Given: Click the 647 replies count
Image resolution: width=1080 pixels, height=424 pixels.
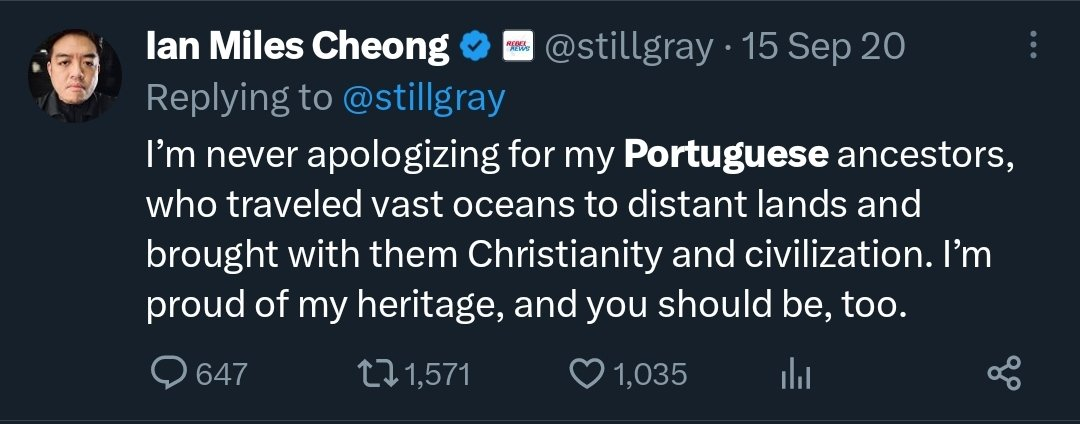Looking at the screenshot, I should [221, 375].
